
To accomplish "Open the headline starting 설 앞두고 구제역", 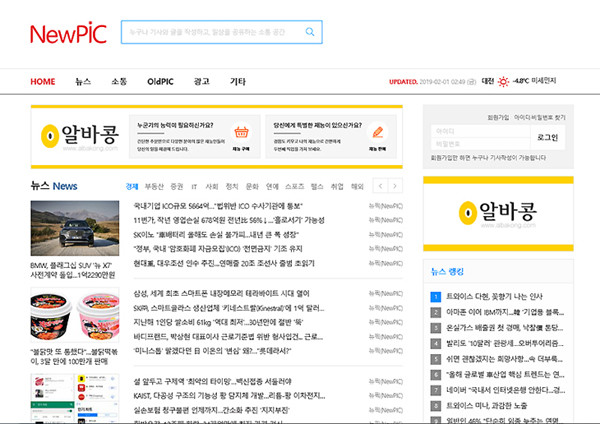I will pos(212,382).
